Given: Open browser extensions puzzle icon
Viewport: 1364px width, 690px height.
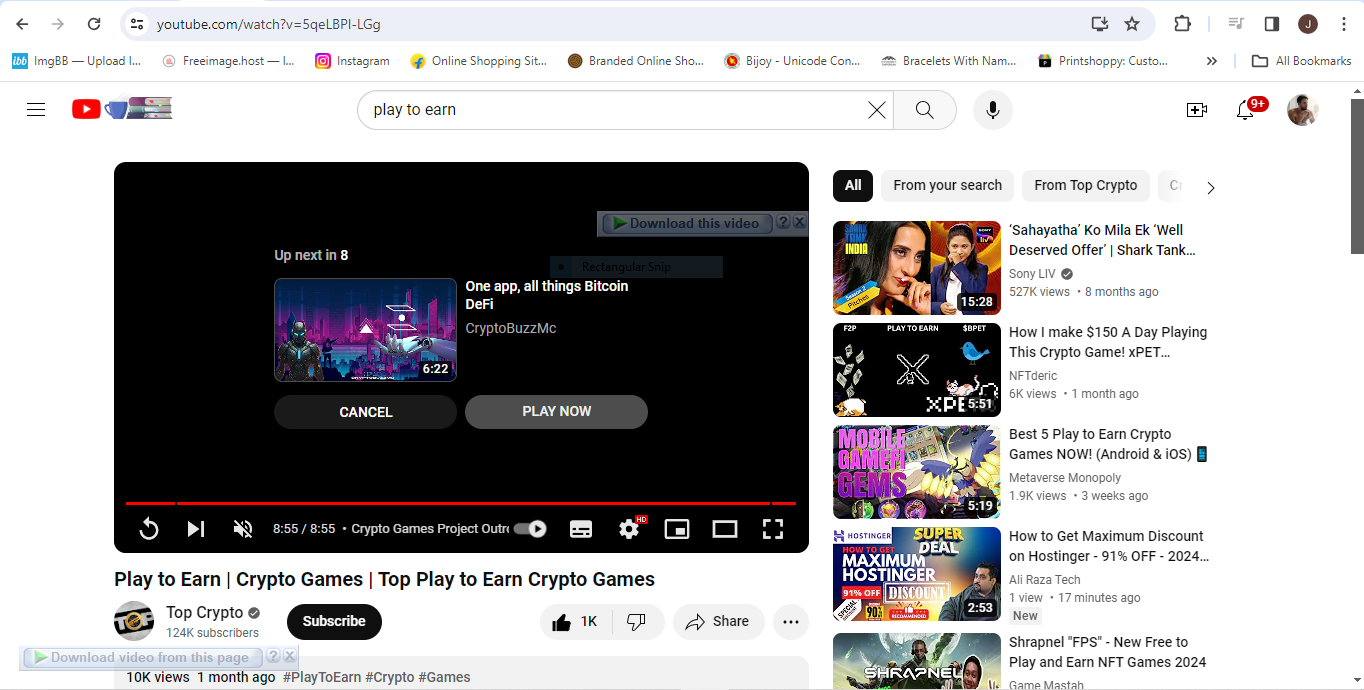Looking at the screenshot, I should click(x=1182, y=24).
